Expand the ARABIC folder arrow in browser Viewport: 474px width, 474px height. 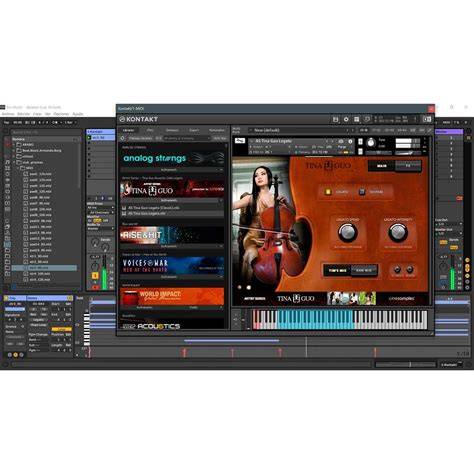[14, 145]
